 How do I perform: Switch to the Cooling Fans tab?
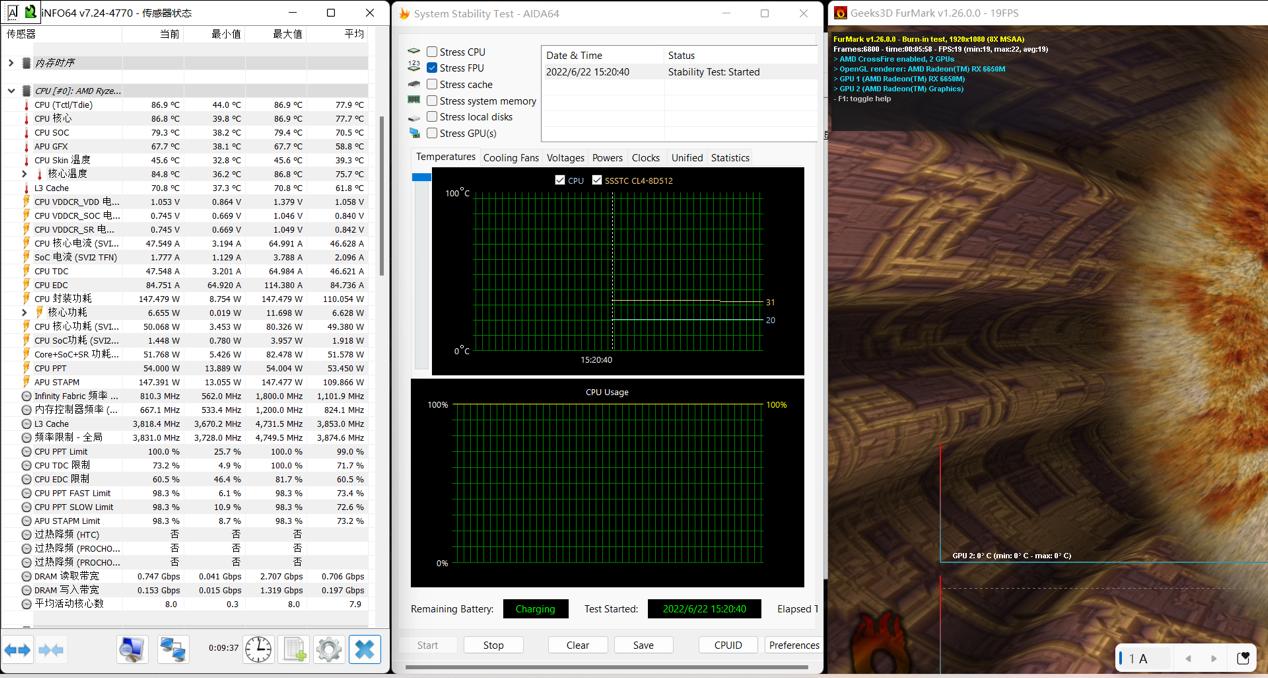[510, 158]
